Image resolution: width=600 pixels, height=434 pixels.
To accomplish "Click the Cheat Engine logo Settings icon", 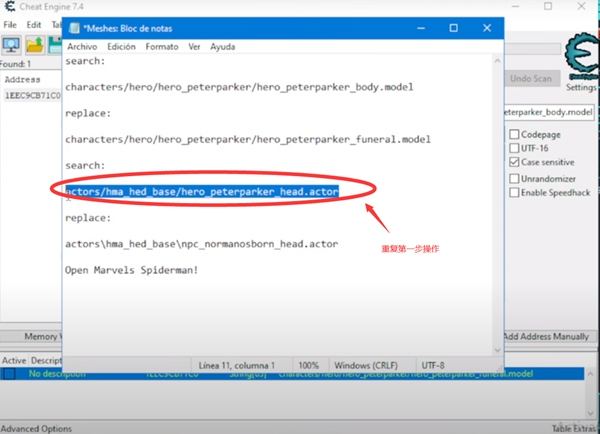I will point(582,56).
